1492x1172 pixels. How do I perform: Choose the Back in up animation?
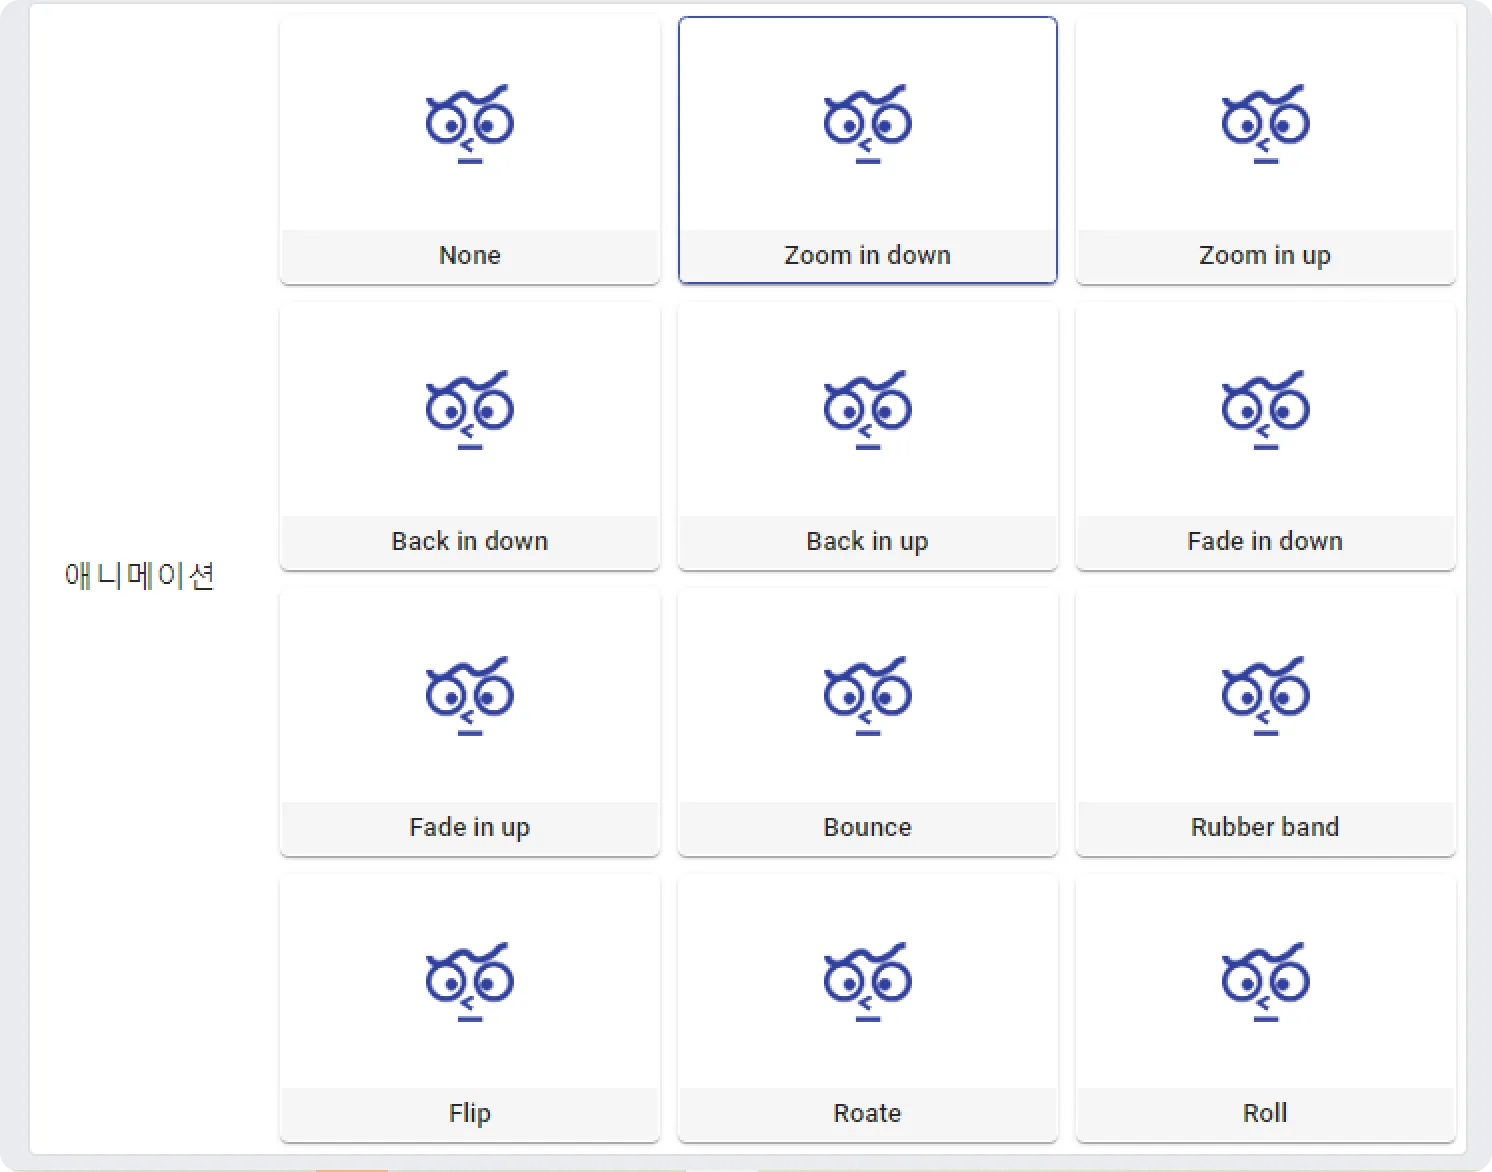(867, 436)
